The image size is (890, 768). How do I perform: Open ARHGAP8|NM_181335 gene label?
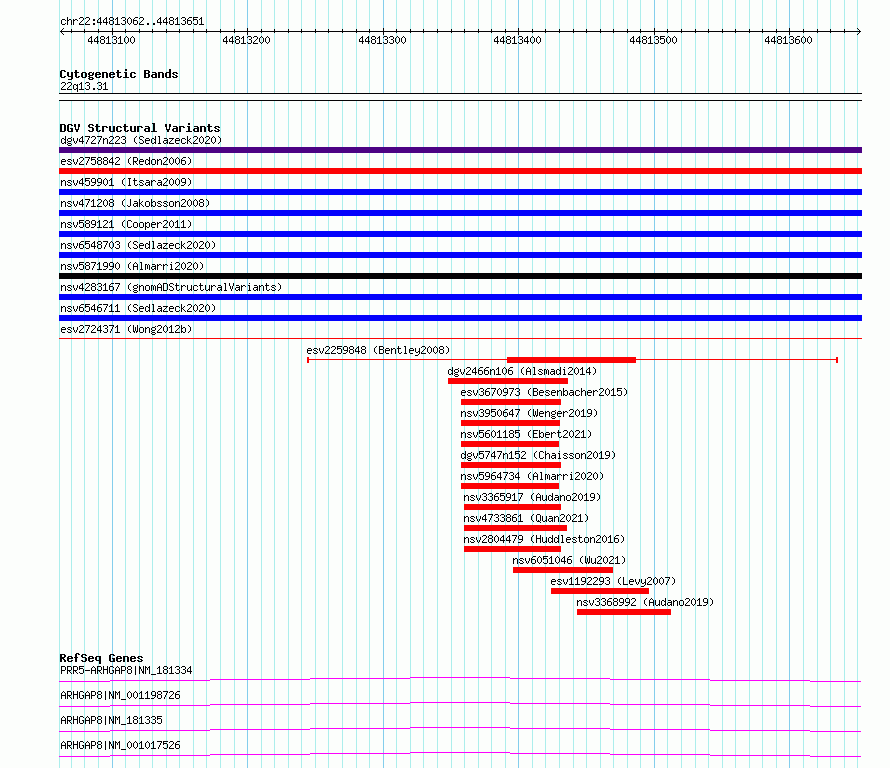click(111, 720)
